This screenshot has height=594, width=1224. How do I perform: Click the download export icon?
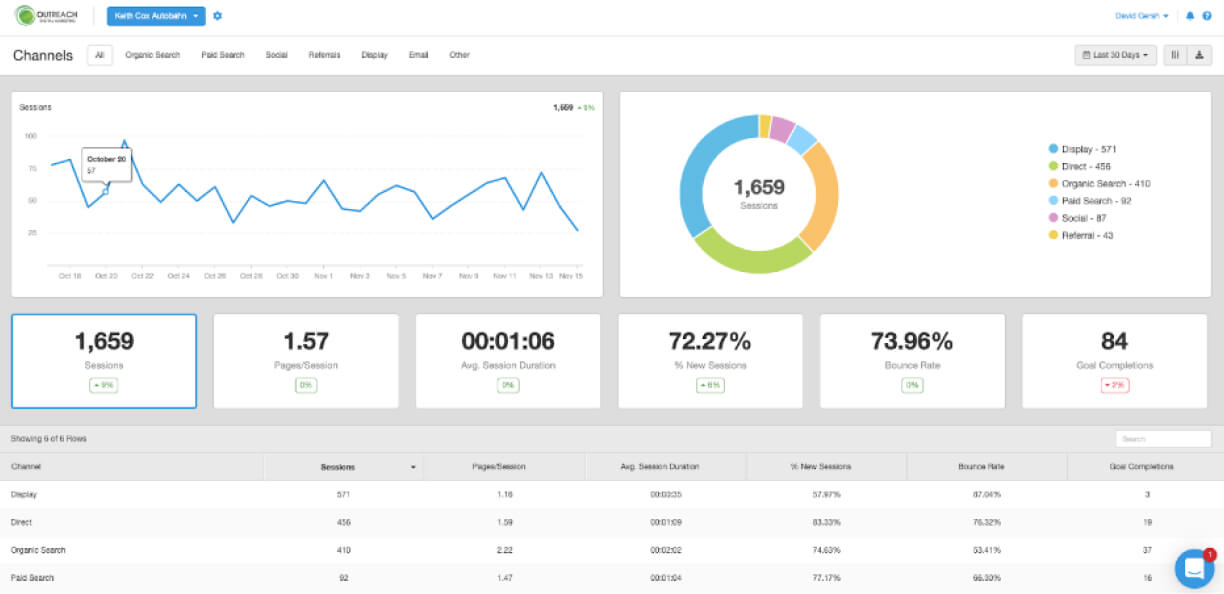coord(1199,55)
